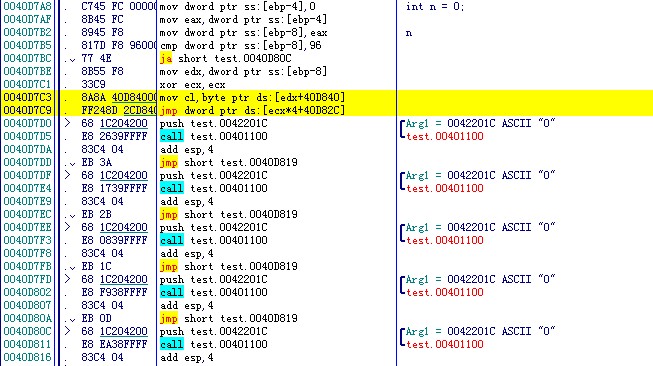The width and height of the screenshot is (653, 366).
Task: Select address 0040D7D5
Action: point(27,136)
